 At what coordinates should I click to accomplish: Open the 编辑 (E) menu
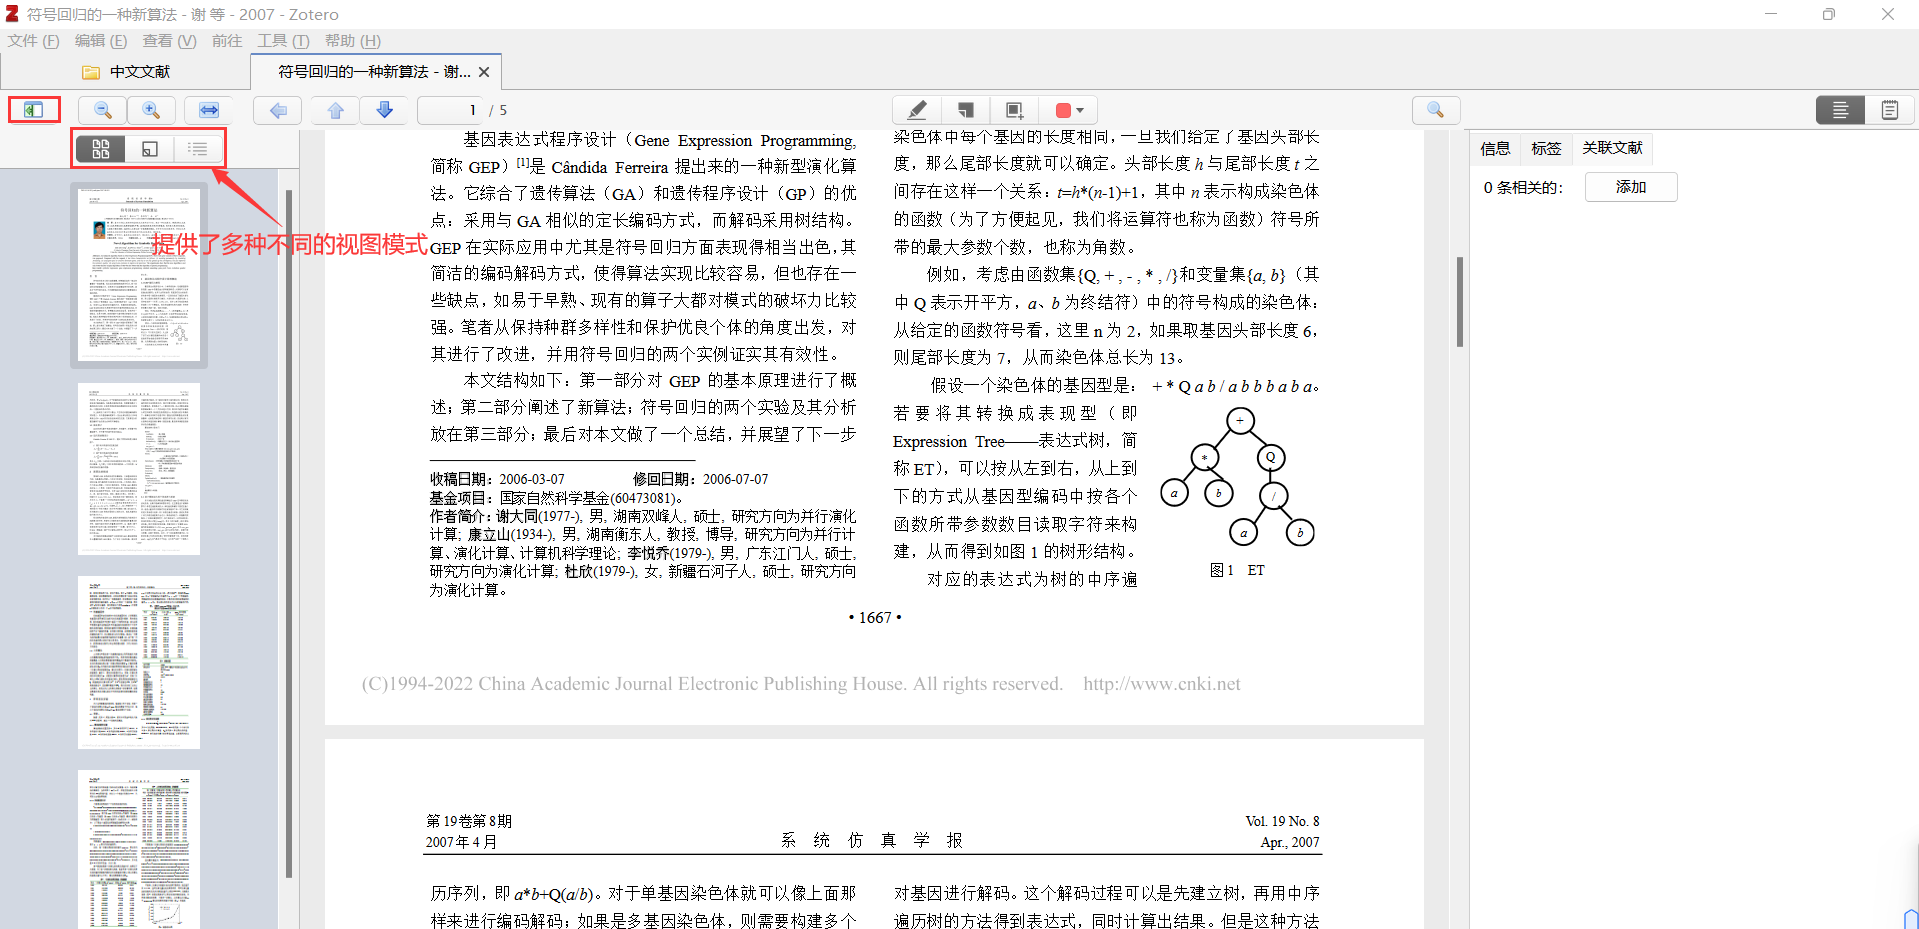pos(101,41)
